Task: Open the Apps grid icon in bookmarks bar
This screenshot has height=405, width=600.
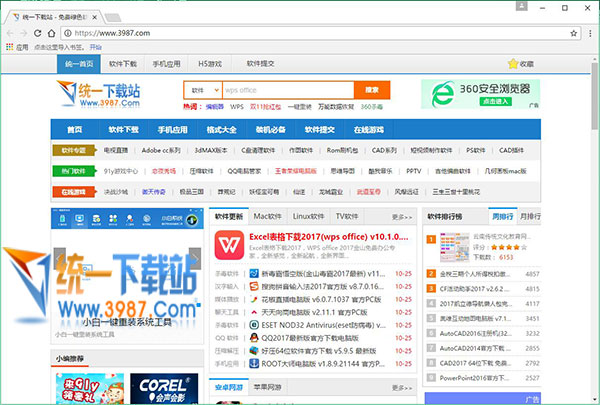Action: pos(10,47)
